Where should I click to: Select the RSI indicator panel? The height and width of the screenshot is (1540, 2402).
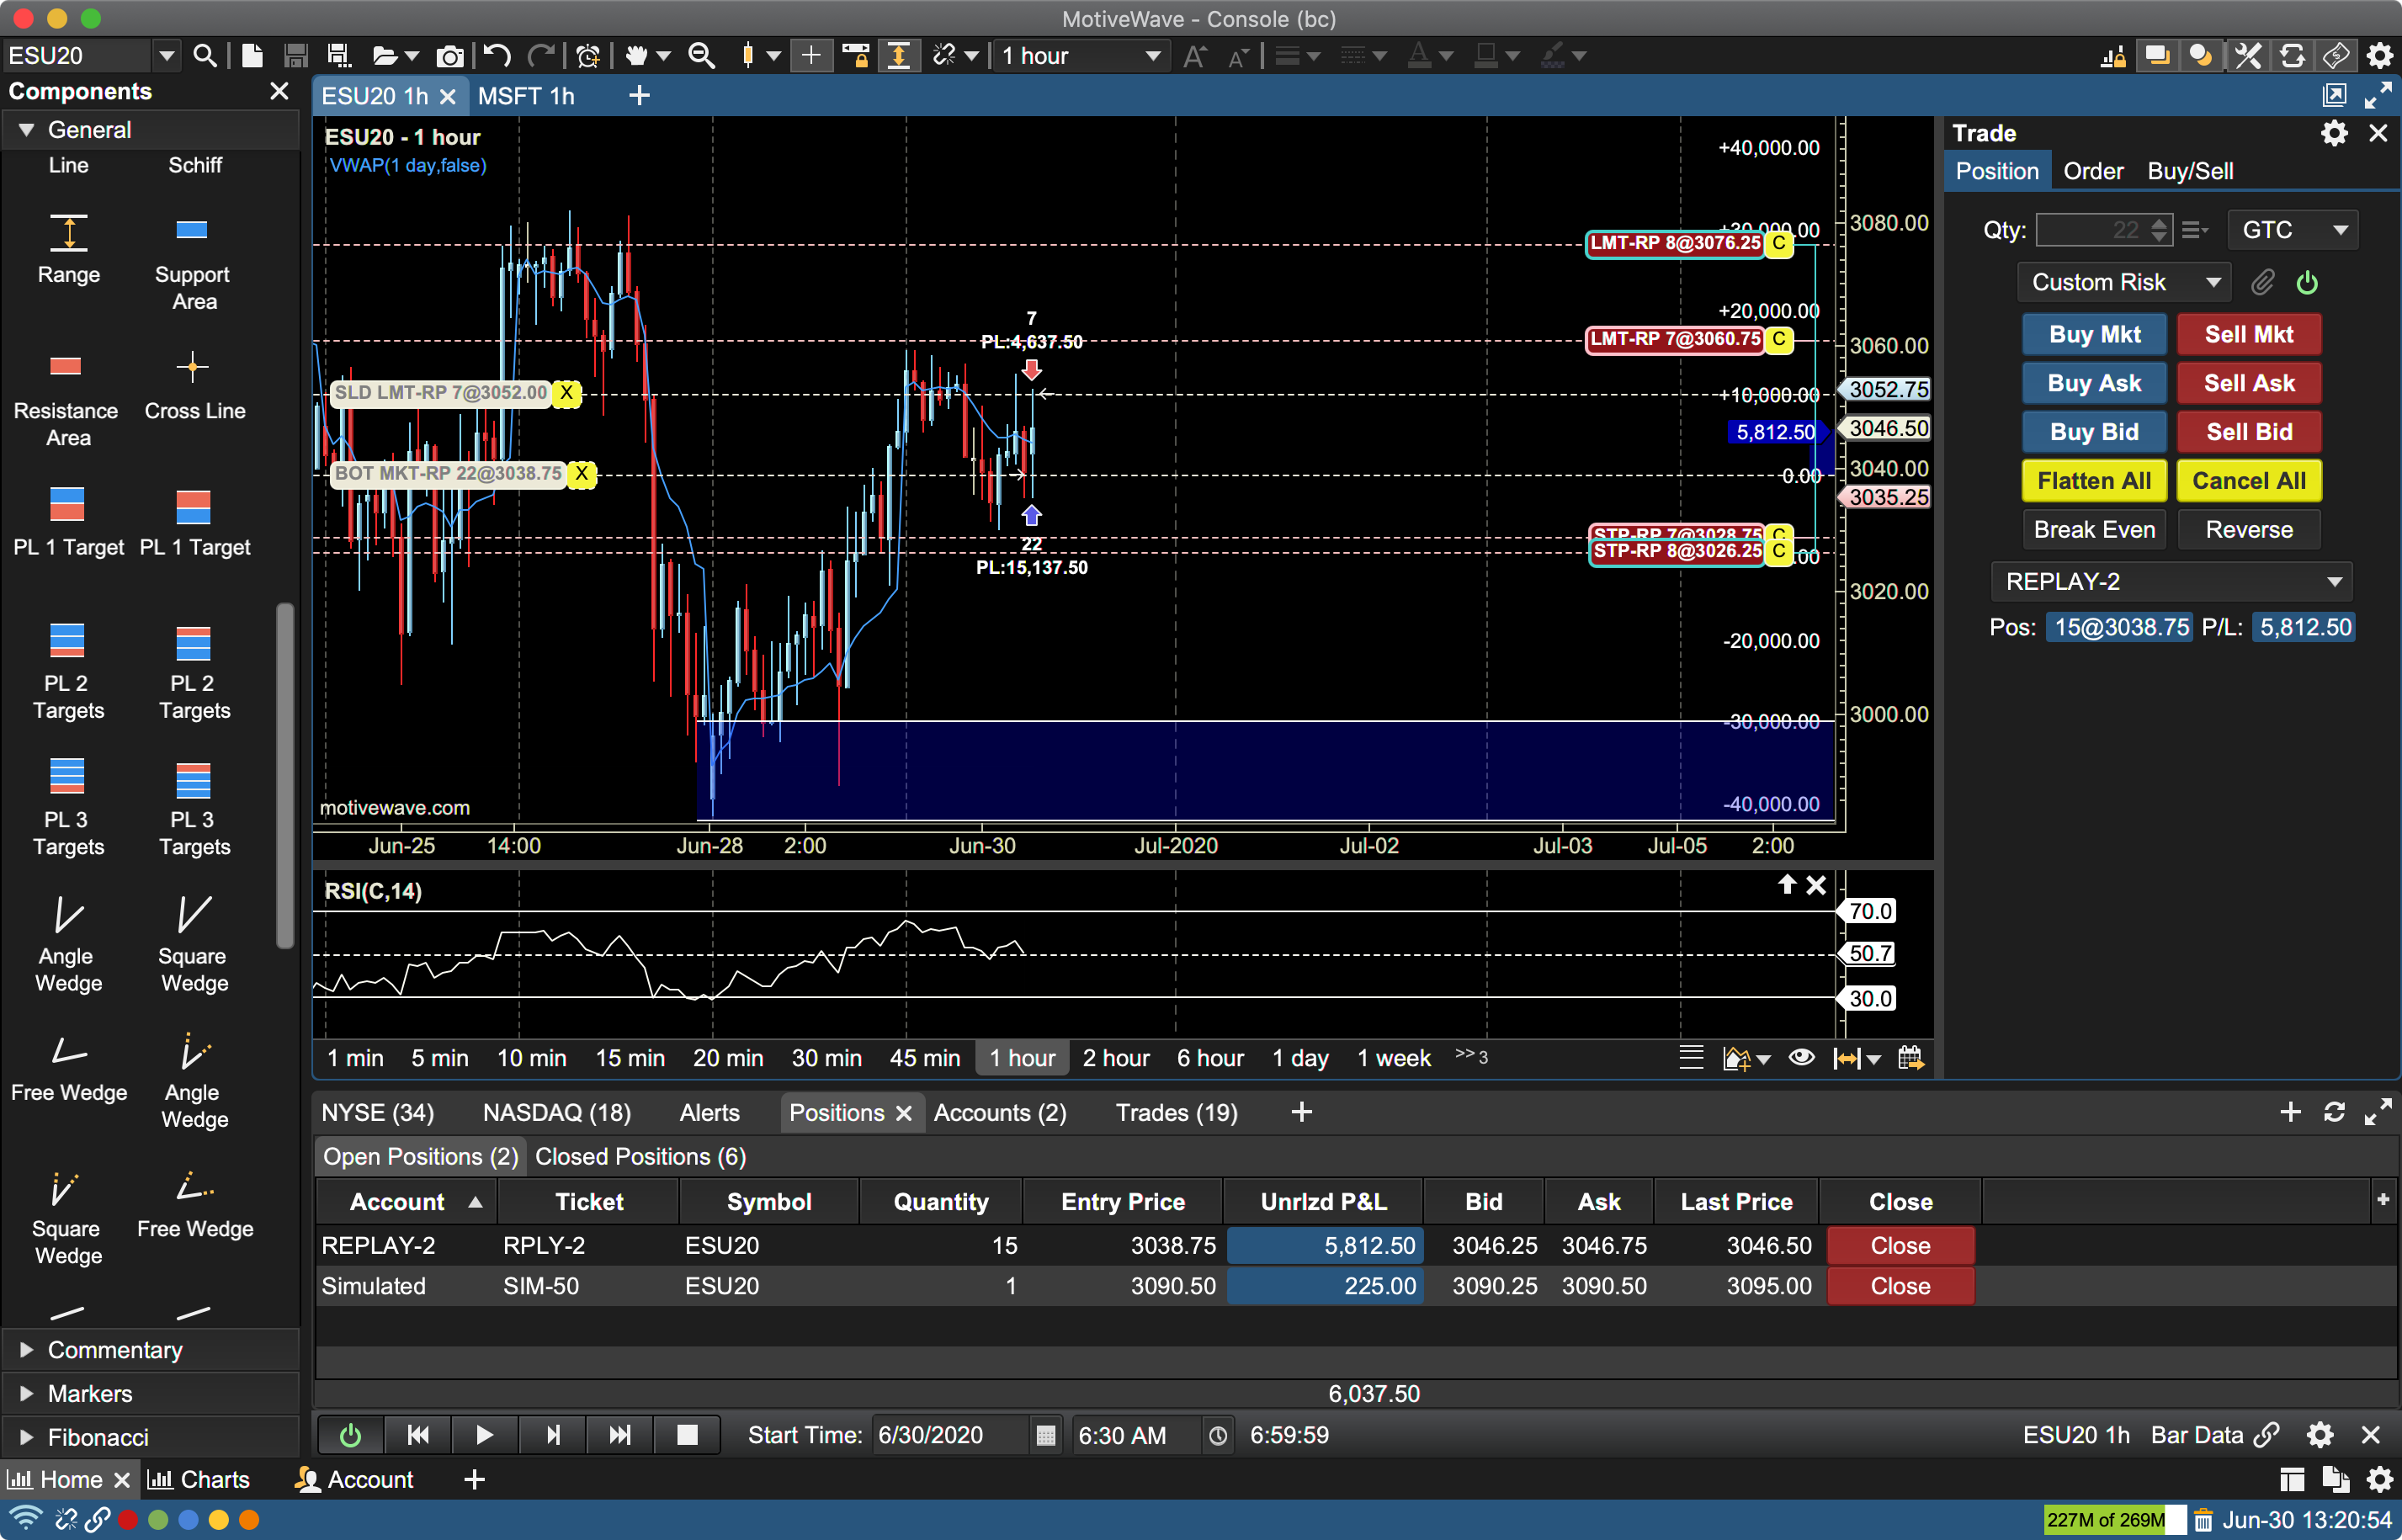(1071, 953)
